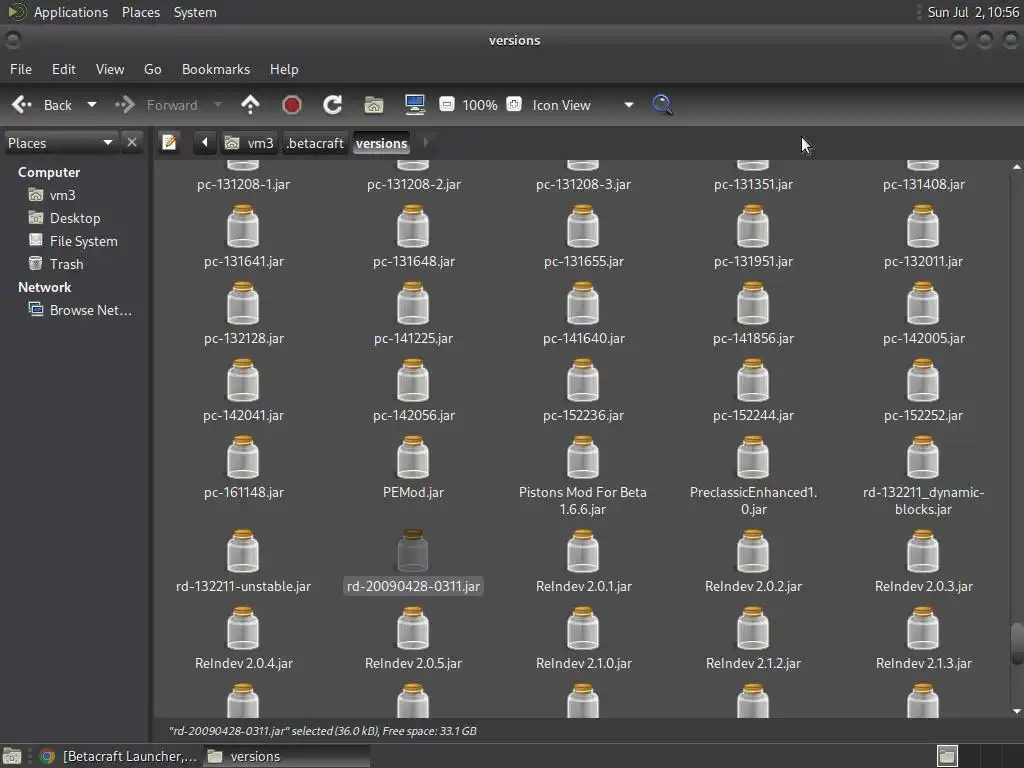Open the File menu
This screenshot has height=768, width=1024.
coord(21,69)
